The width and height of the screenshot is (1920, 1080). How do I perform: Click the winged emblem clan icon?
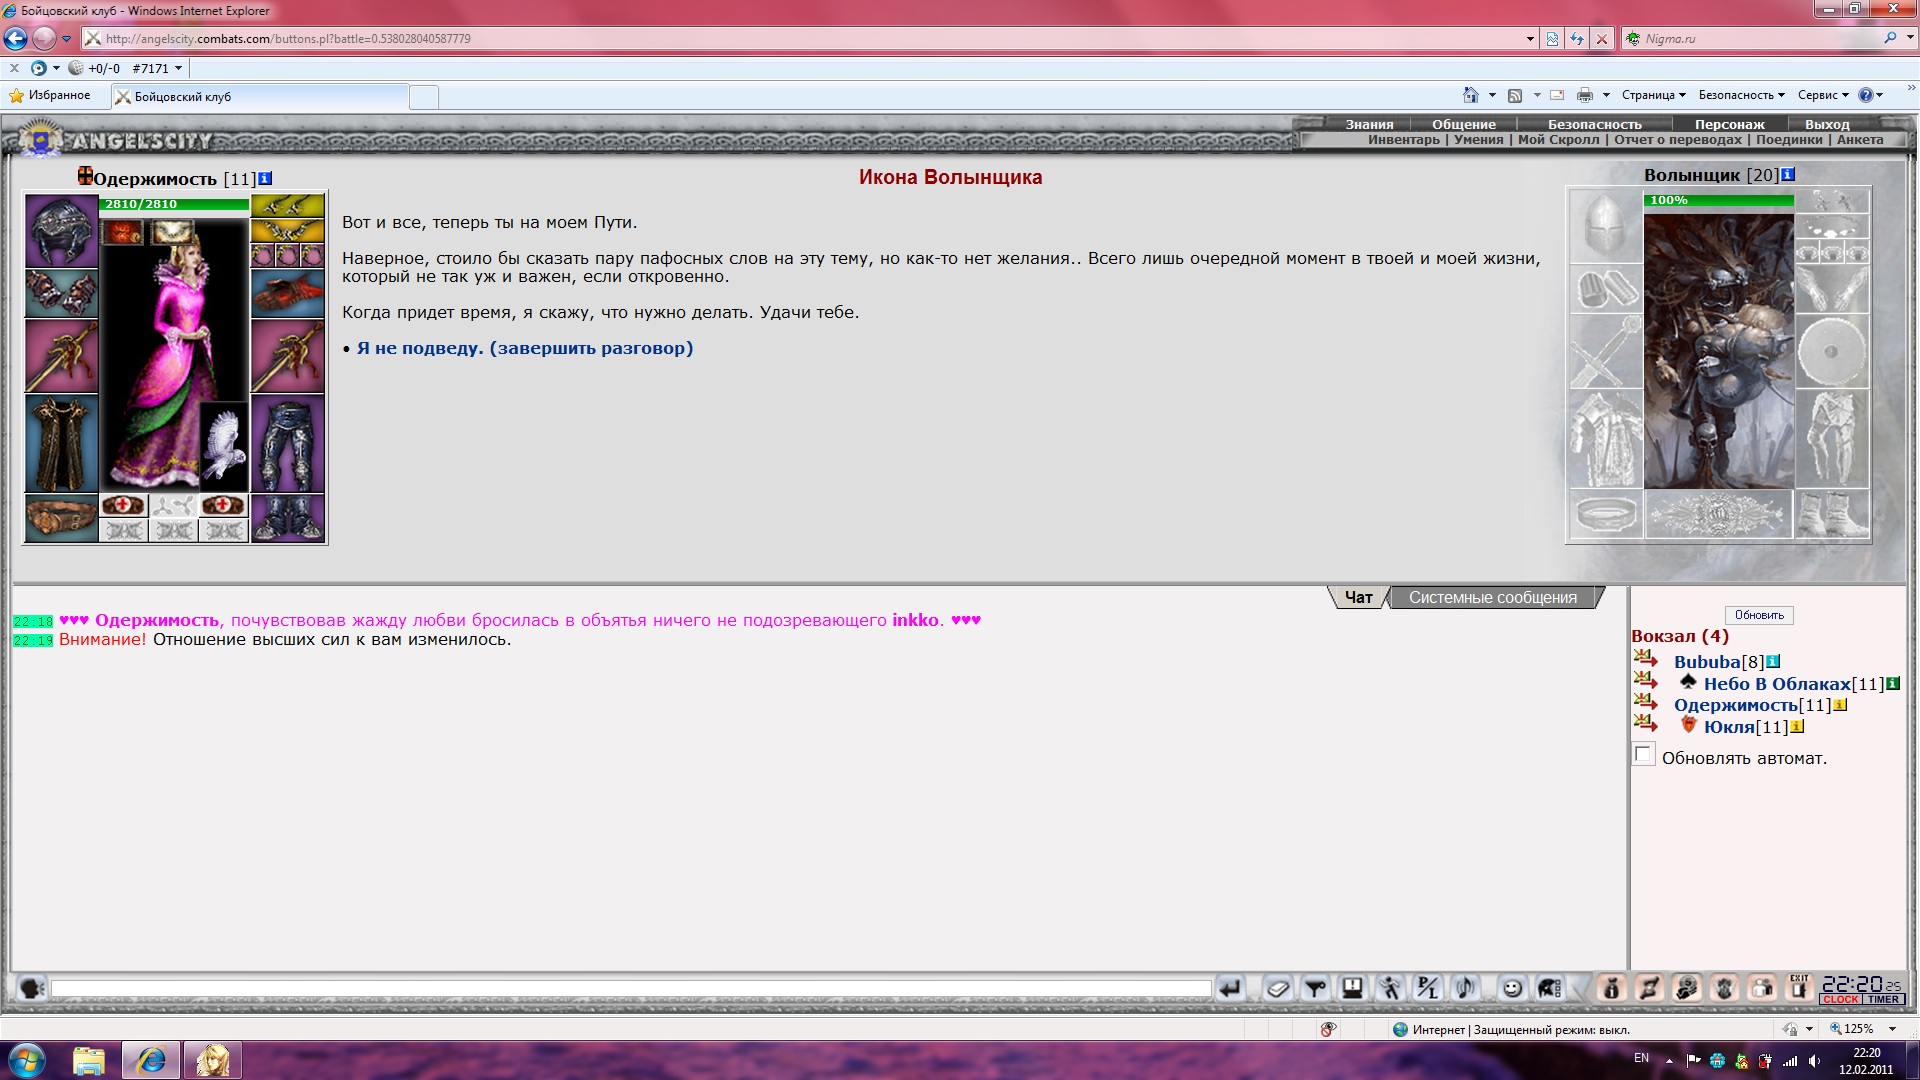1724,988
